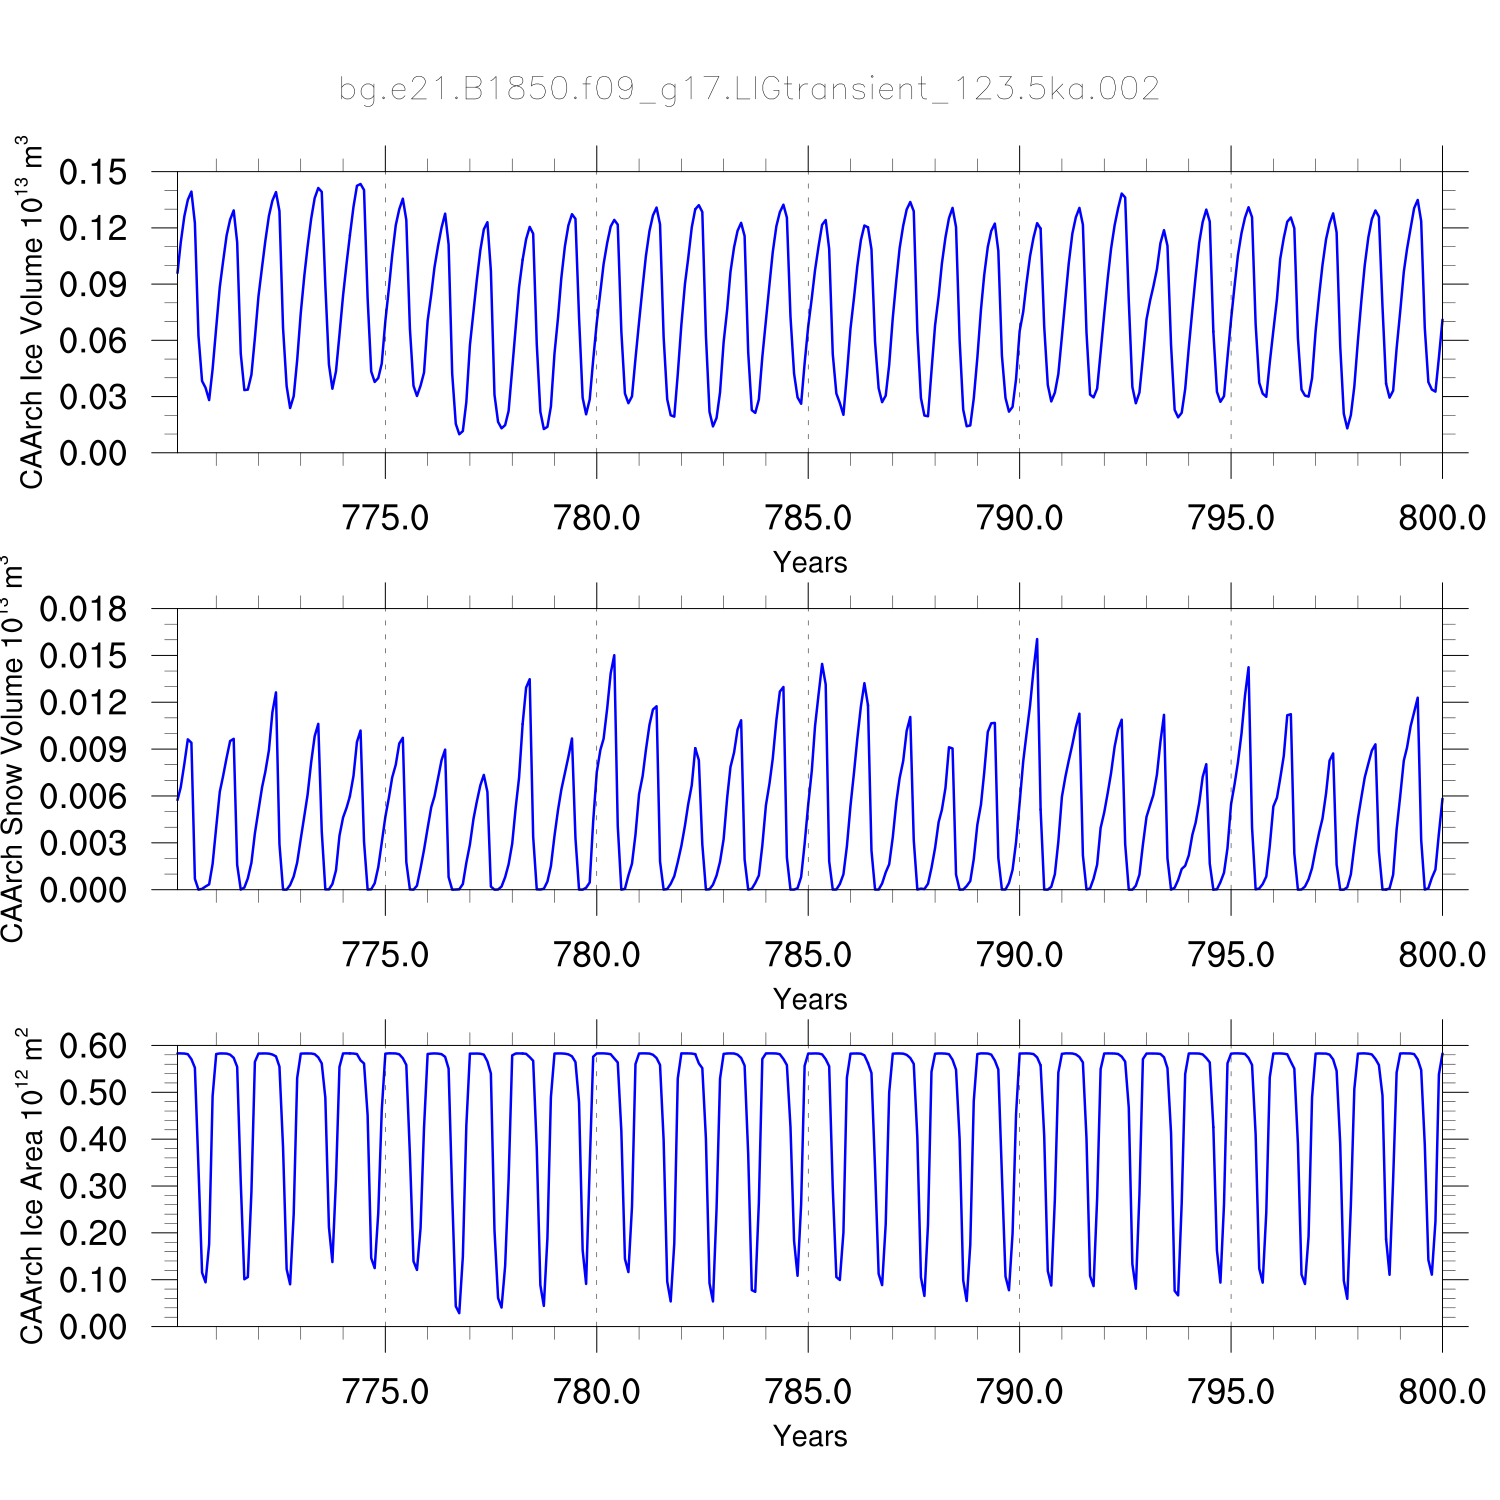Click the 0.30 tick label on ice area axis
The image size is (1500, 1500).
pyautogui.click(x=93, y=1186)
